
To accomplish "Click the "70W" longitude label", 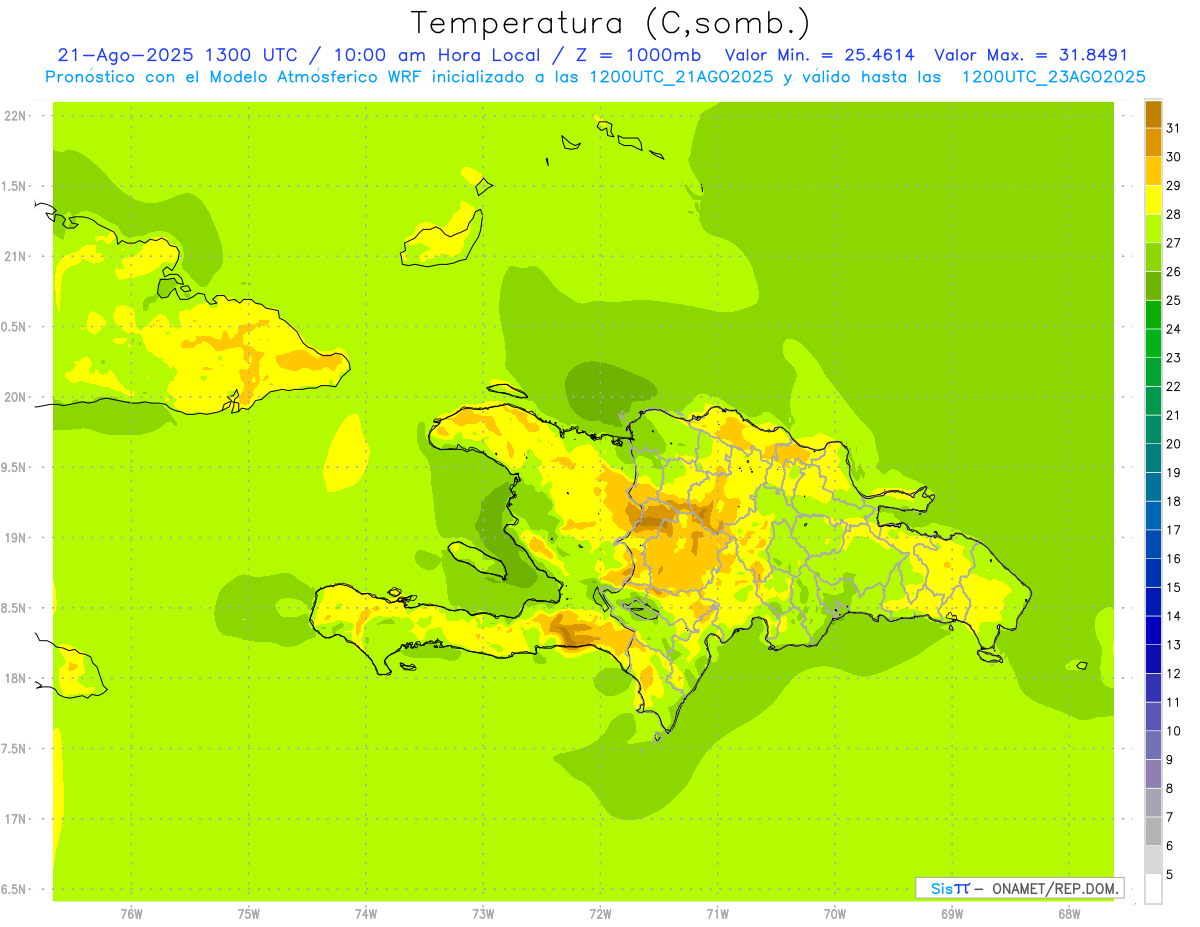I will coord(835,914).
